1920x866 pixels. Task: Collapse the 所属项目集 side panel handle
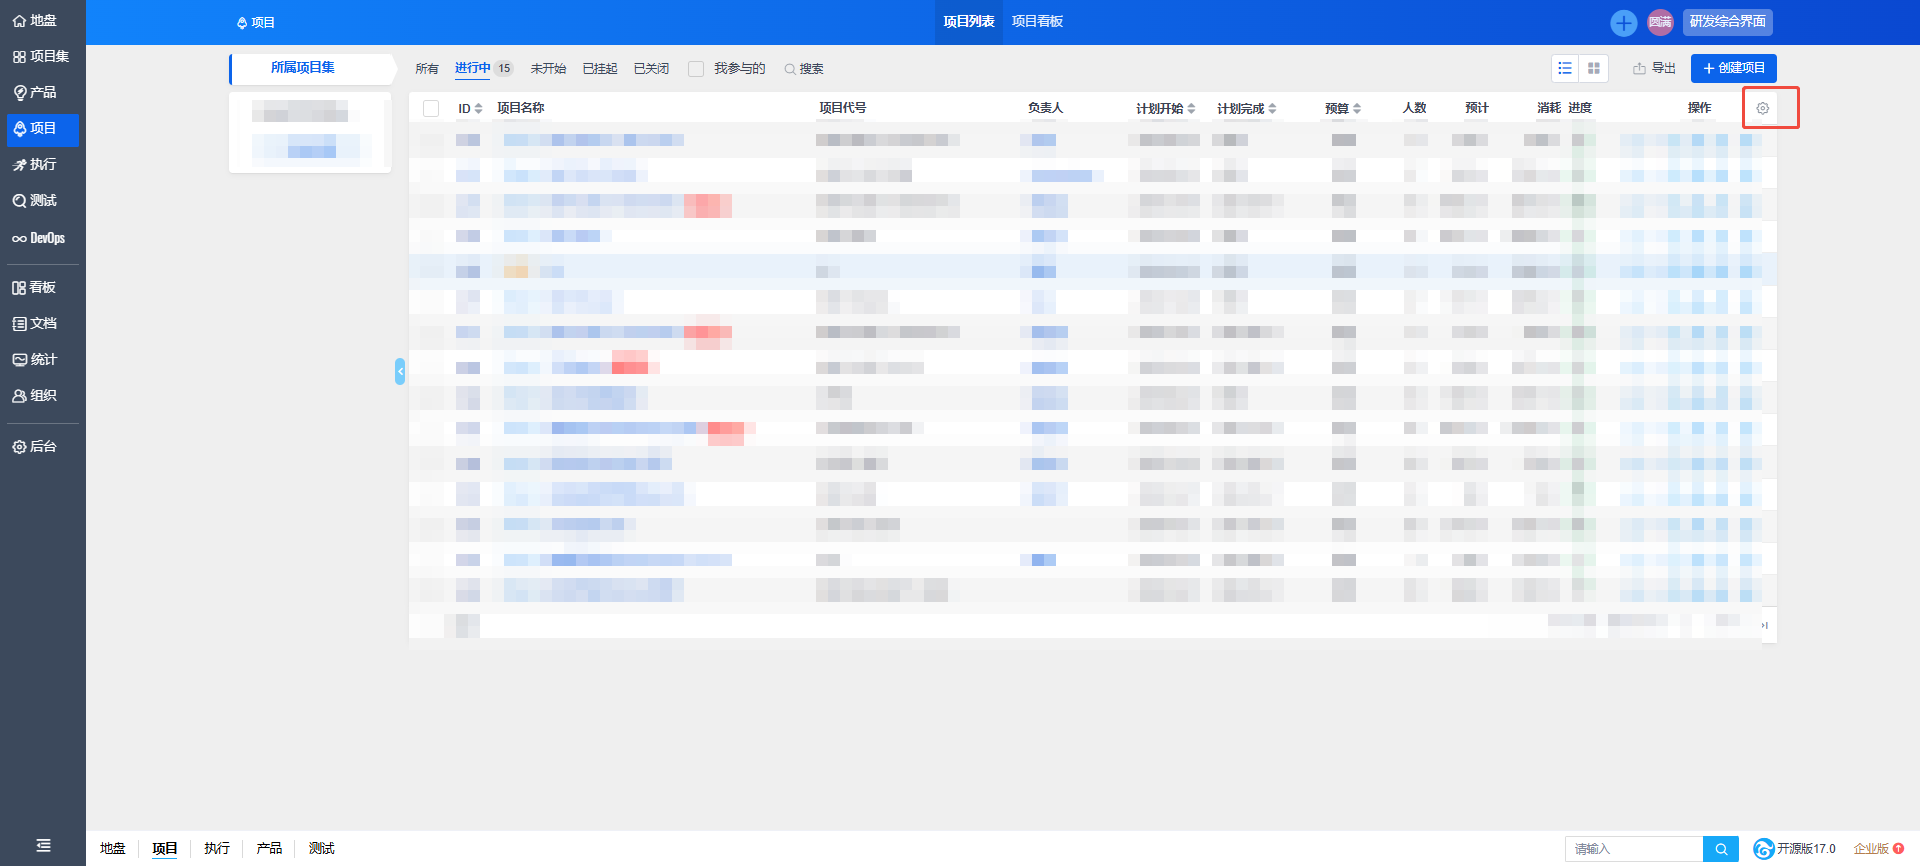coord(400,371)
